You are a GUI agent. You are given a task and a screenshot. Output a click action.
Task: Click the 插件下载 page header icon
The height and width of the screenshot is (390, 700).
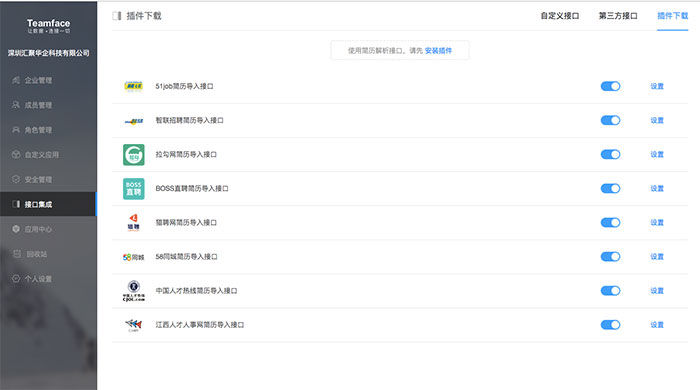[117, 16]
